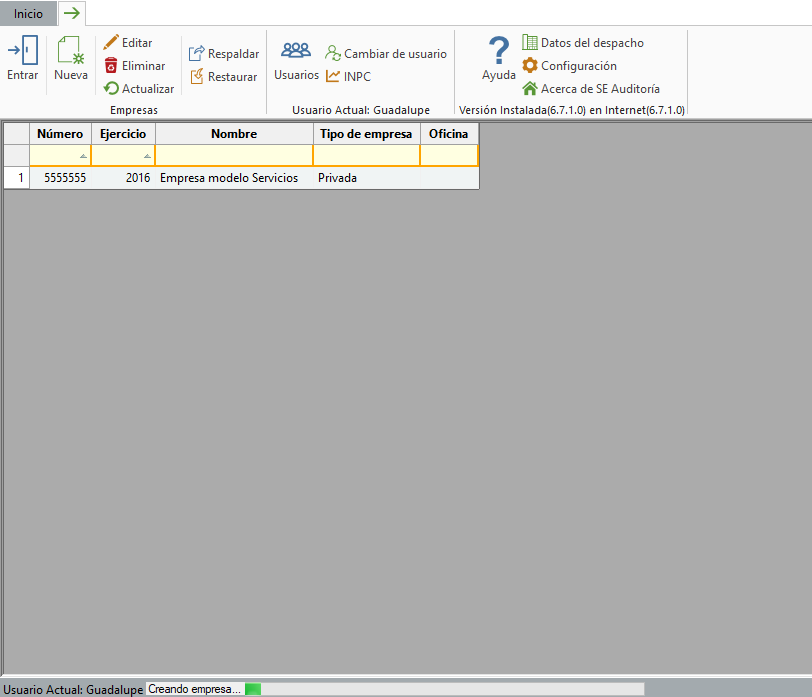
Task: Create a new company with Nueva
Action: coord(70,52)
